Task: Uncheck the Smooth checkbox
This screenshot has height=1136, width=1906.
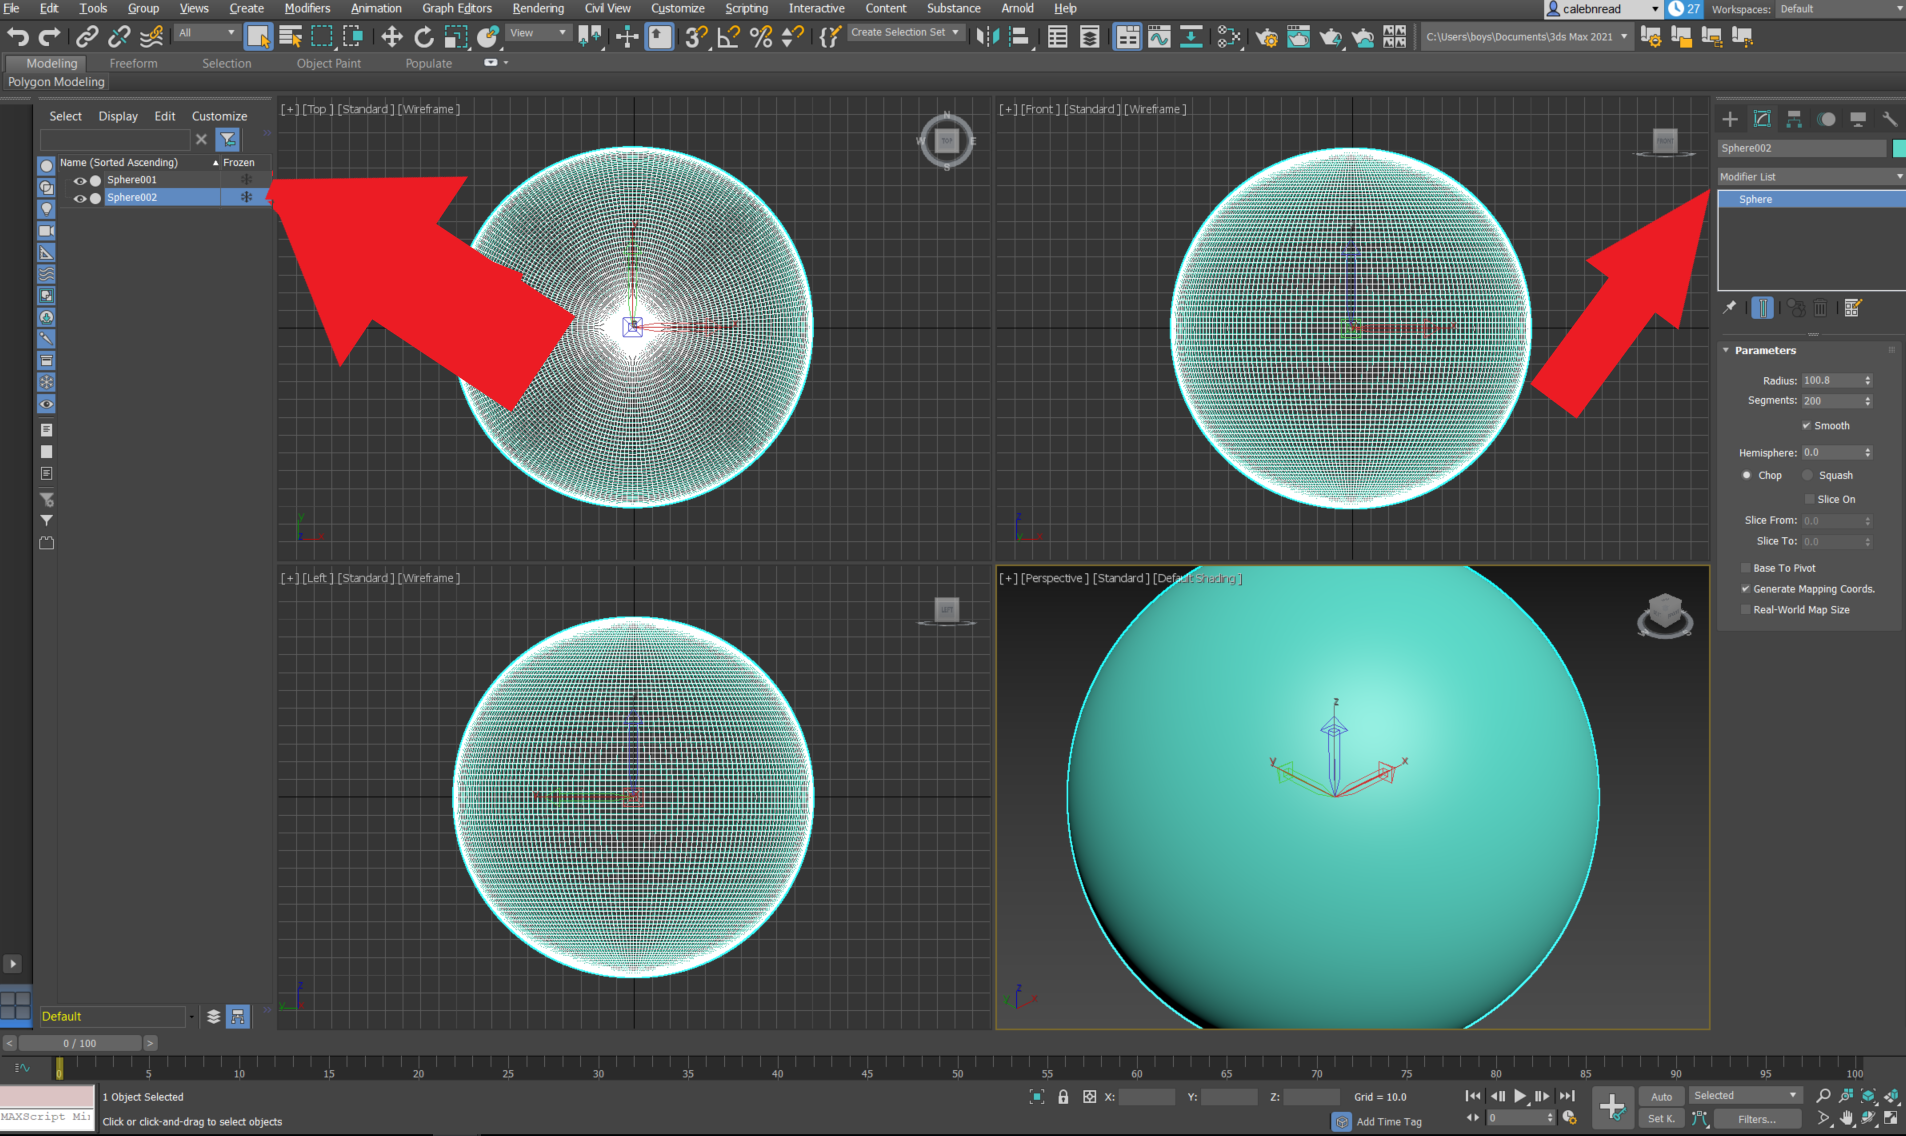Action: (x=1807, y=426)
